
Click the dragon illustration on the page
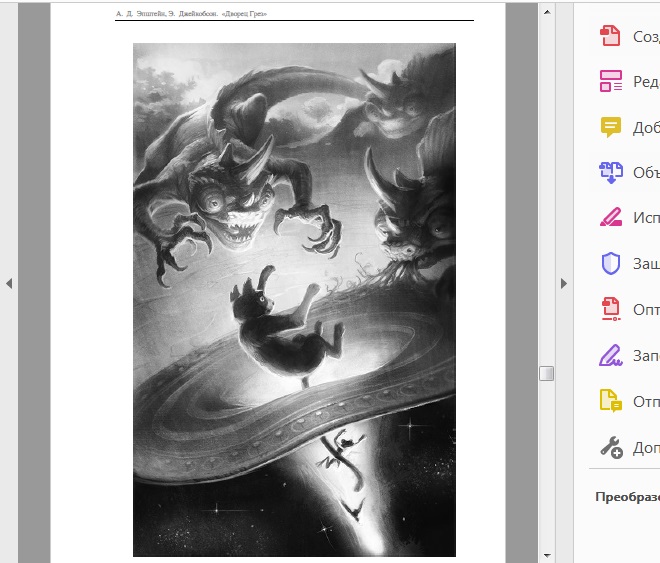tap(294, 300)
